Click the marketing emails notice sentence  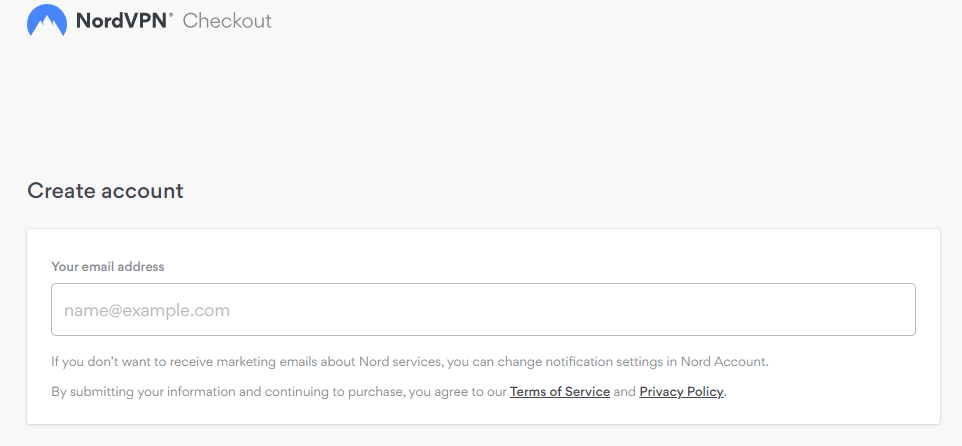pos(410,361)
